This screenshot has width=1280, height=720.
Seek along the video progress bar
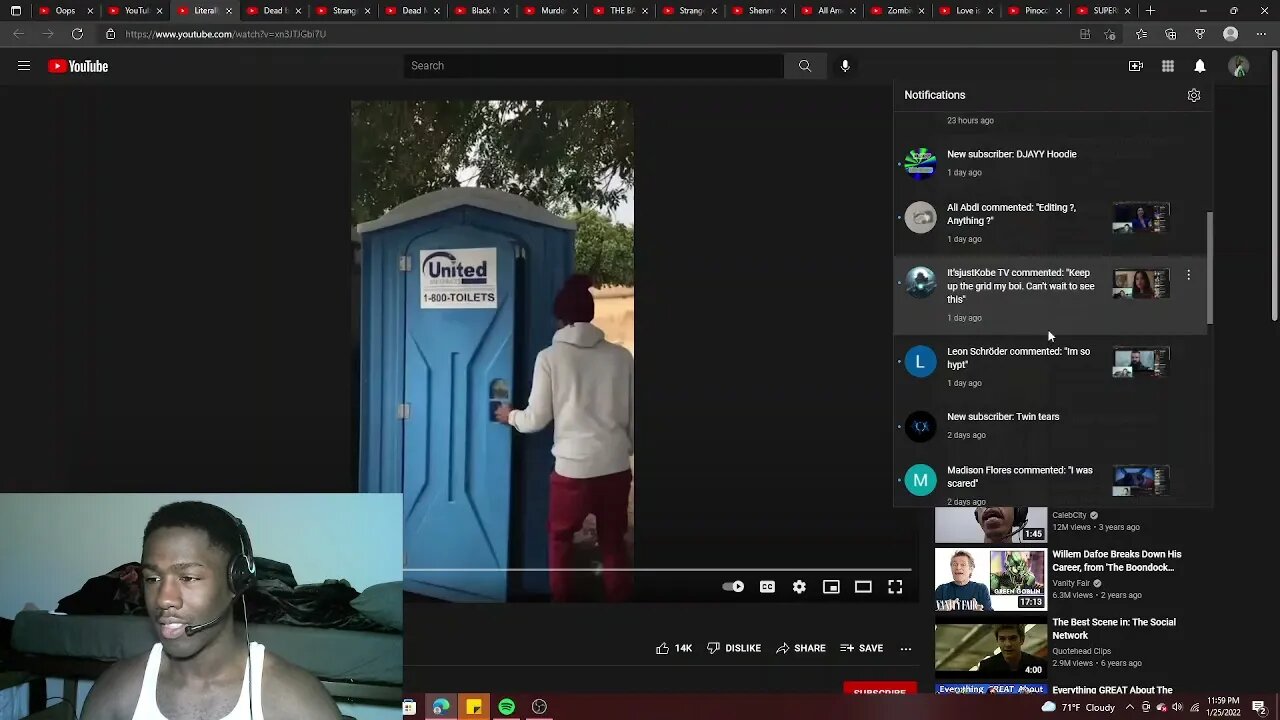pos(657,570)
